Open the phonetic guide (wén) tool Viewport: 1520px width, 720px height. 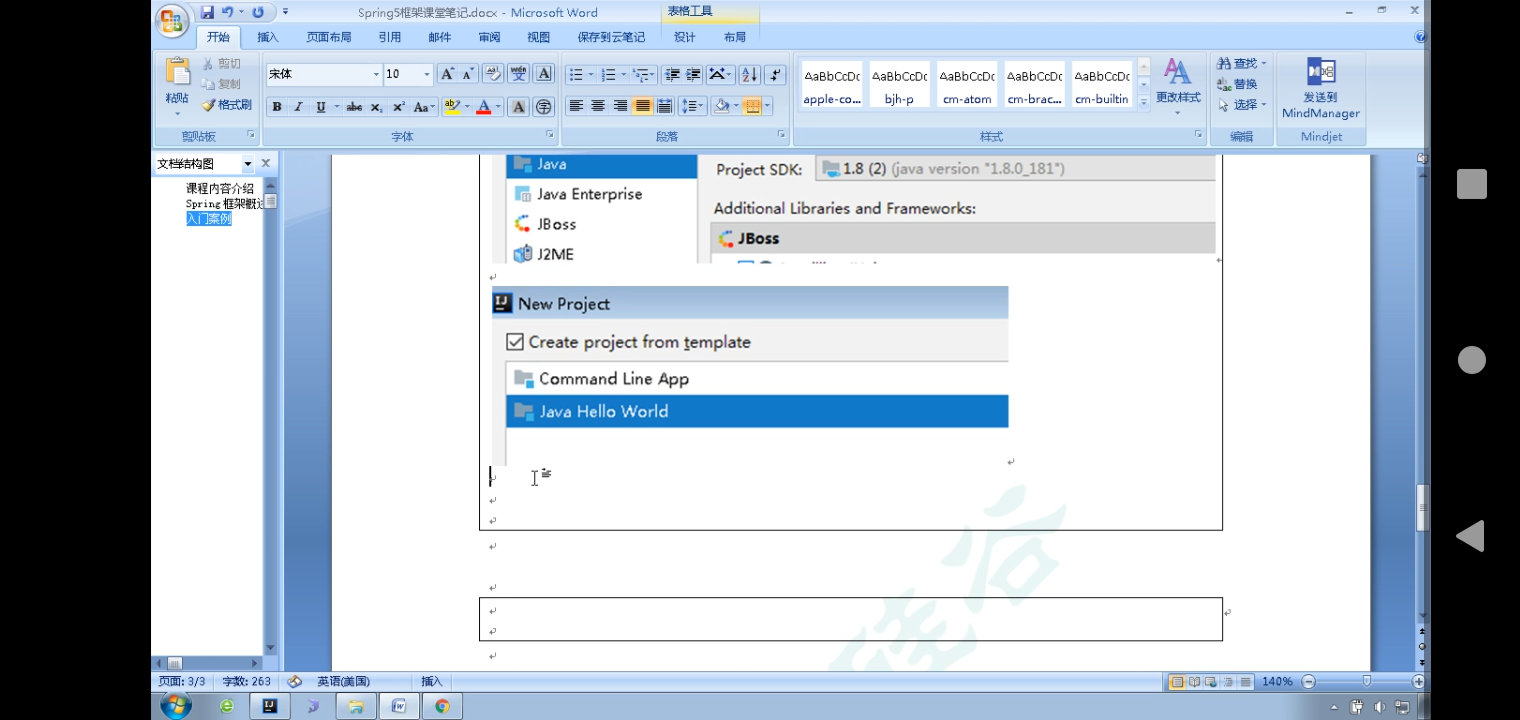coord(518,74)
